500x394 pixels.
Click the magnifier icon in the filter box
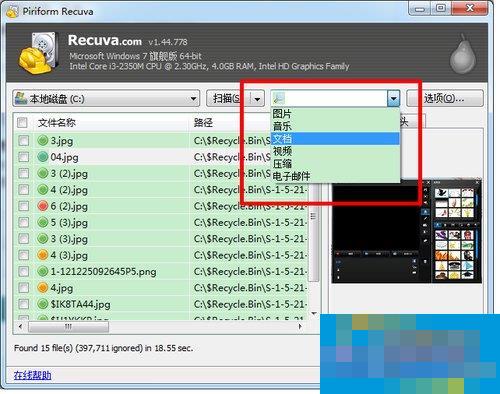[x=279, y=98]
